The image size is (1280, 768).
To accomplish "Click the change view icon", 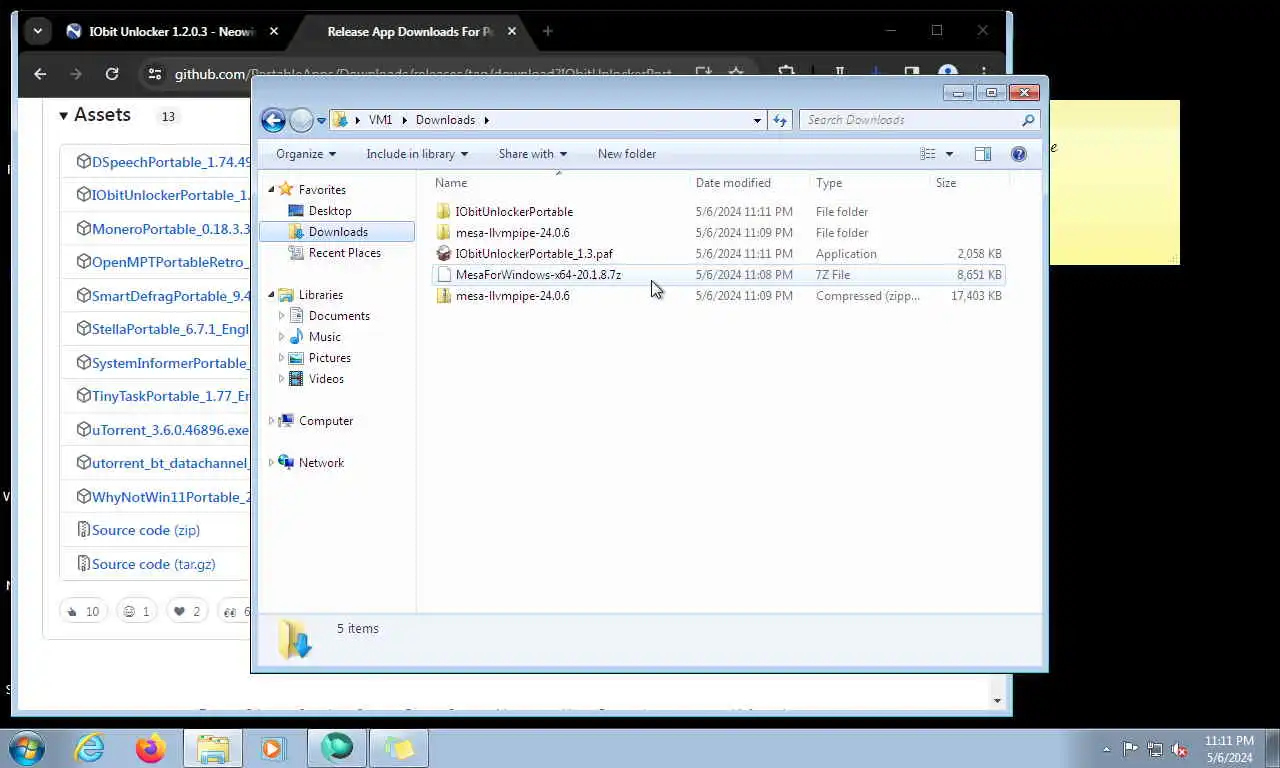I will (928, 154).
